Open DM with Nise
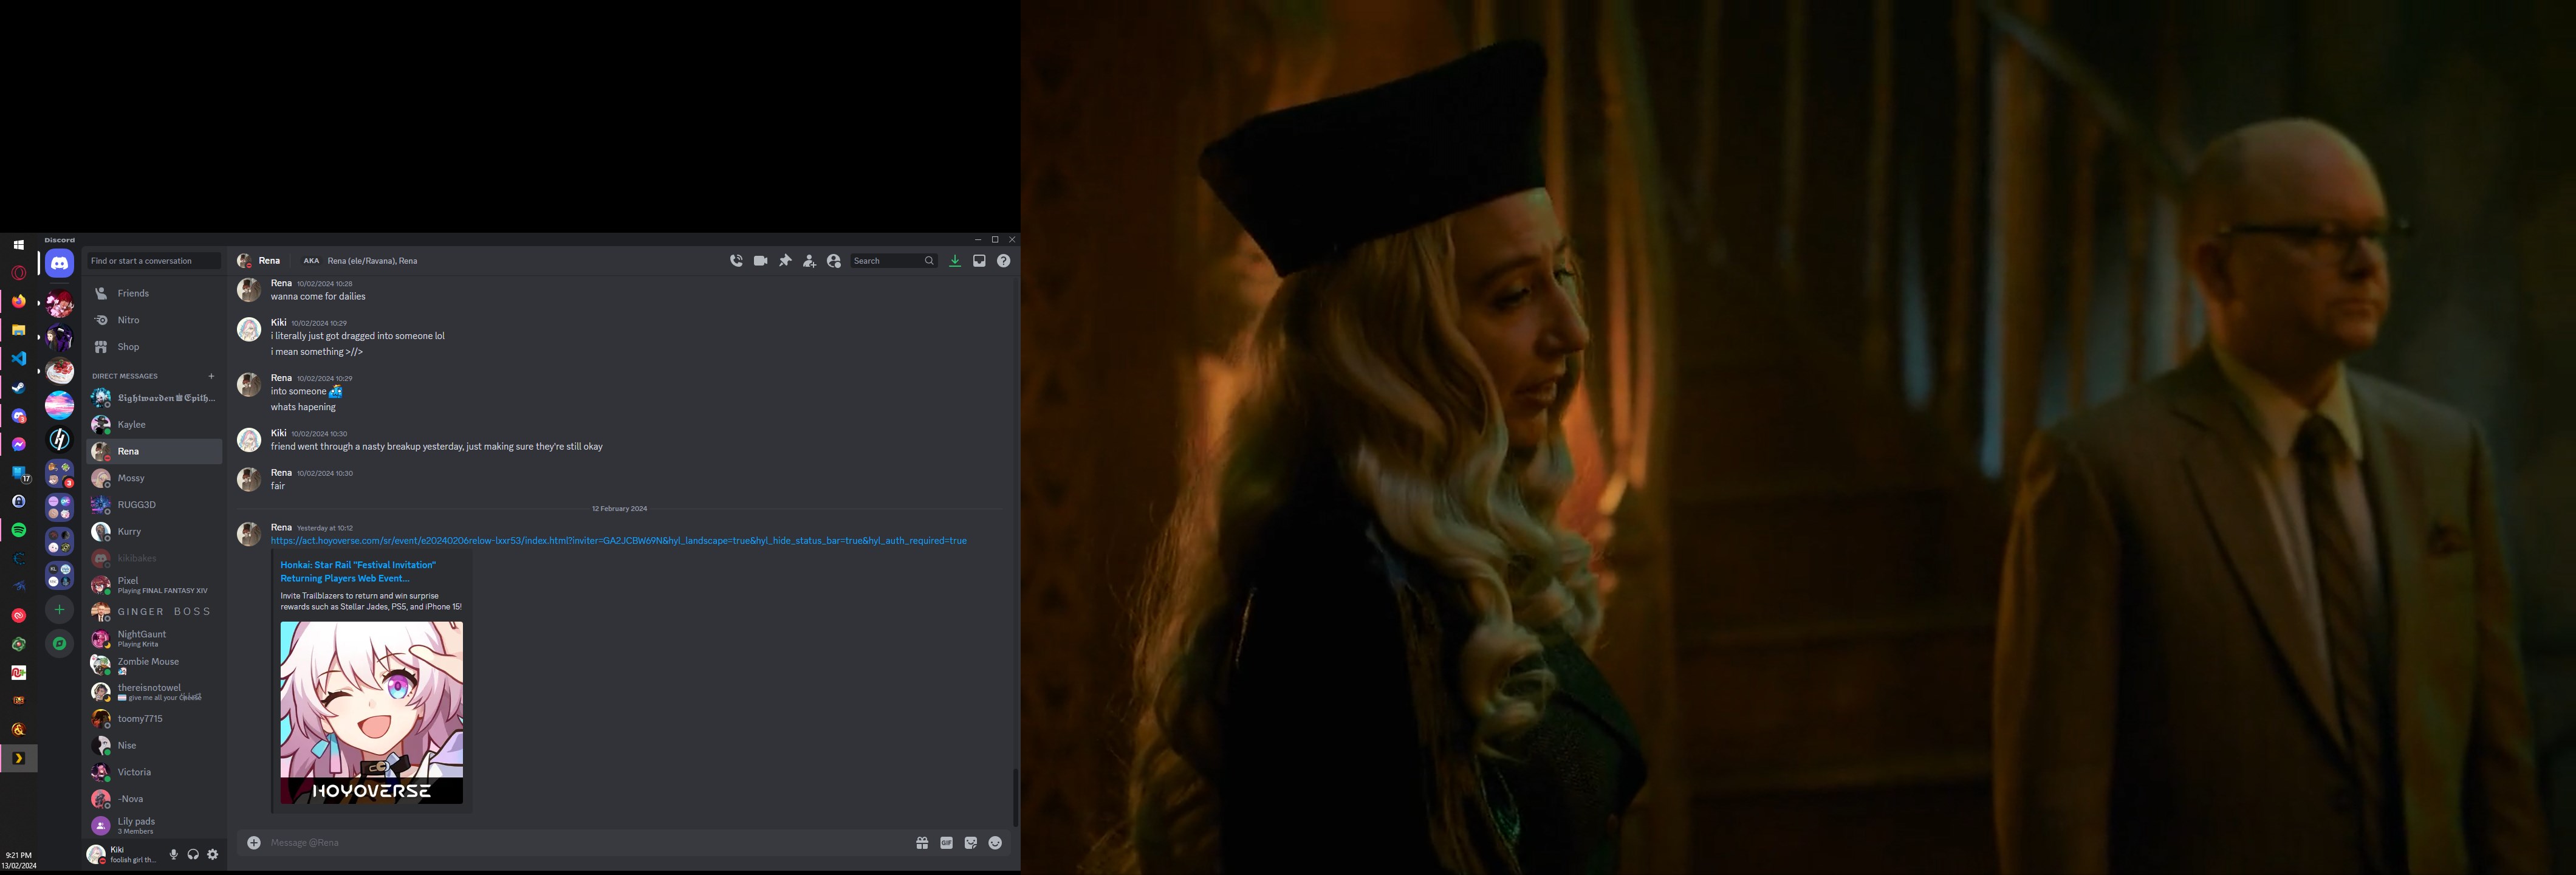Viewport: 2576px width, 875px height. click(154, 745)
